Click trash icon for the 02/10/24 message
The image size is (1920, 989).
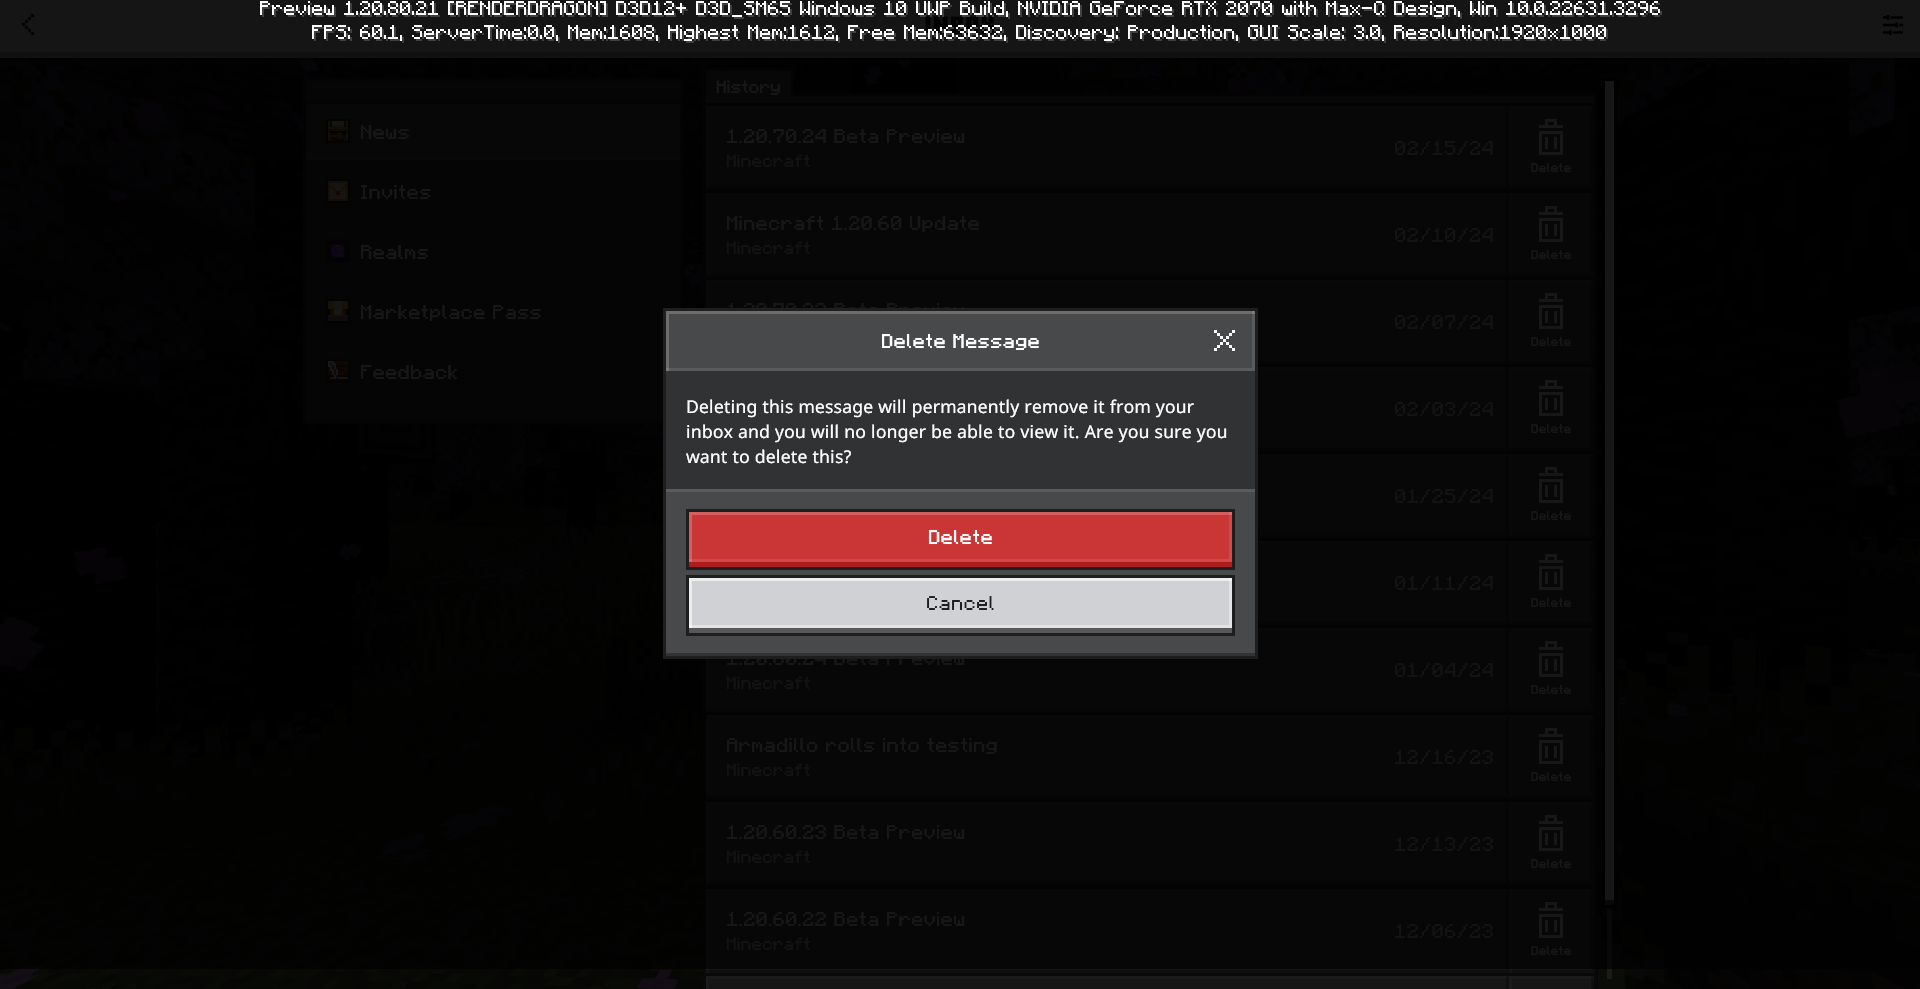click(1551, 234)
